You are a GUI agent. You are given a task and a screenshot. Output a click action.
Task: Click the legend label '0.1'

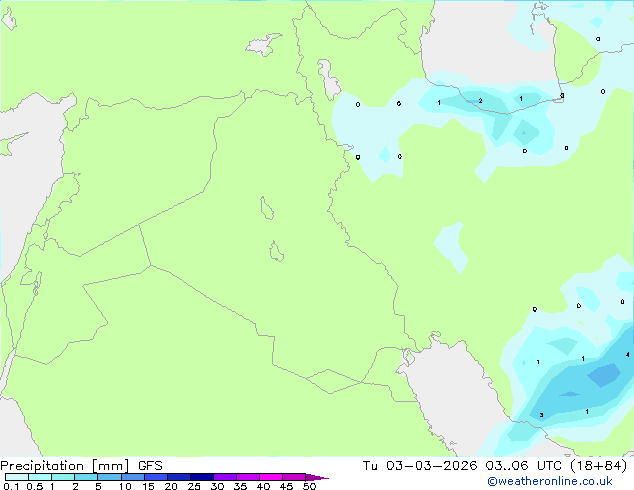(11, 486)
